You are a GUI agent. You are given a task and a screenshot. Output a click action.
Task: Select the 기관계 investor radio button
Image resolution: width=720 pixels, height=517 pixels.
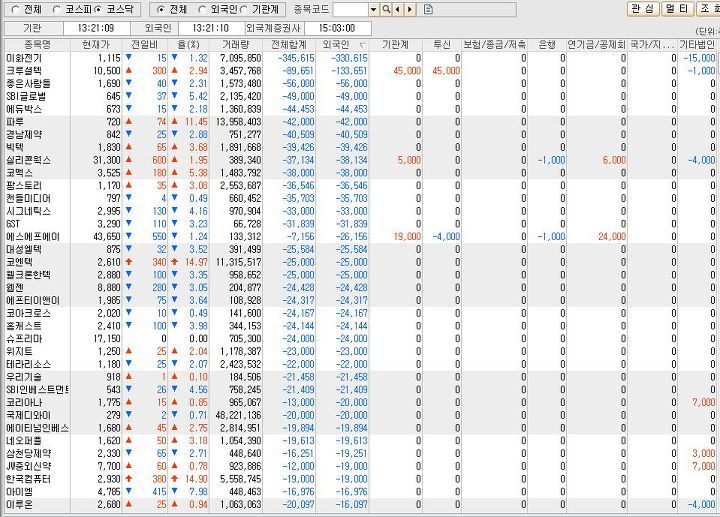pyautogui.click(x=244, y=9)
